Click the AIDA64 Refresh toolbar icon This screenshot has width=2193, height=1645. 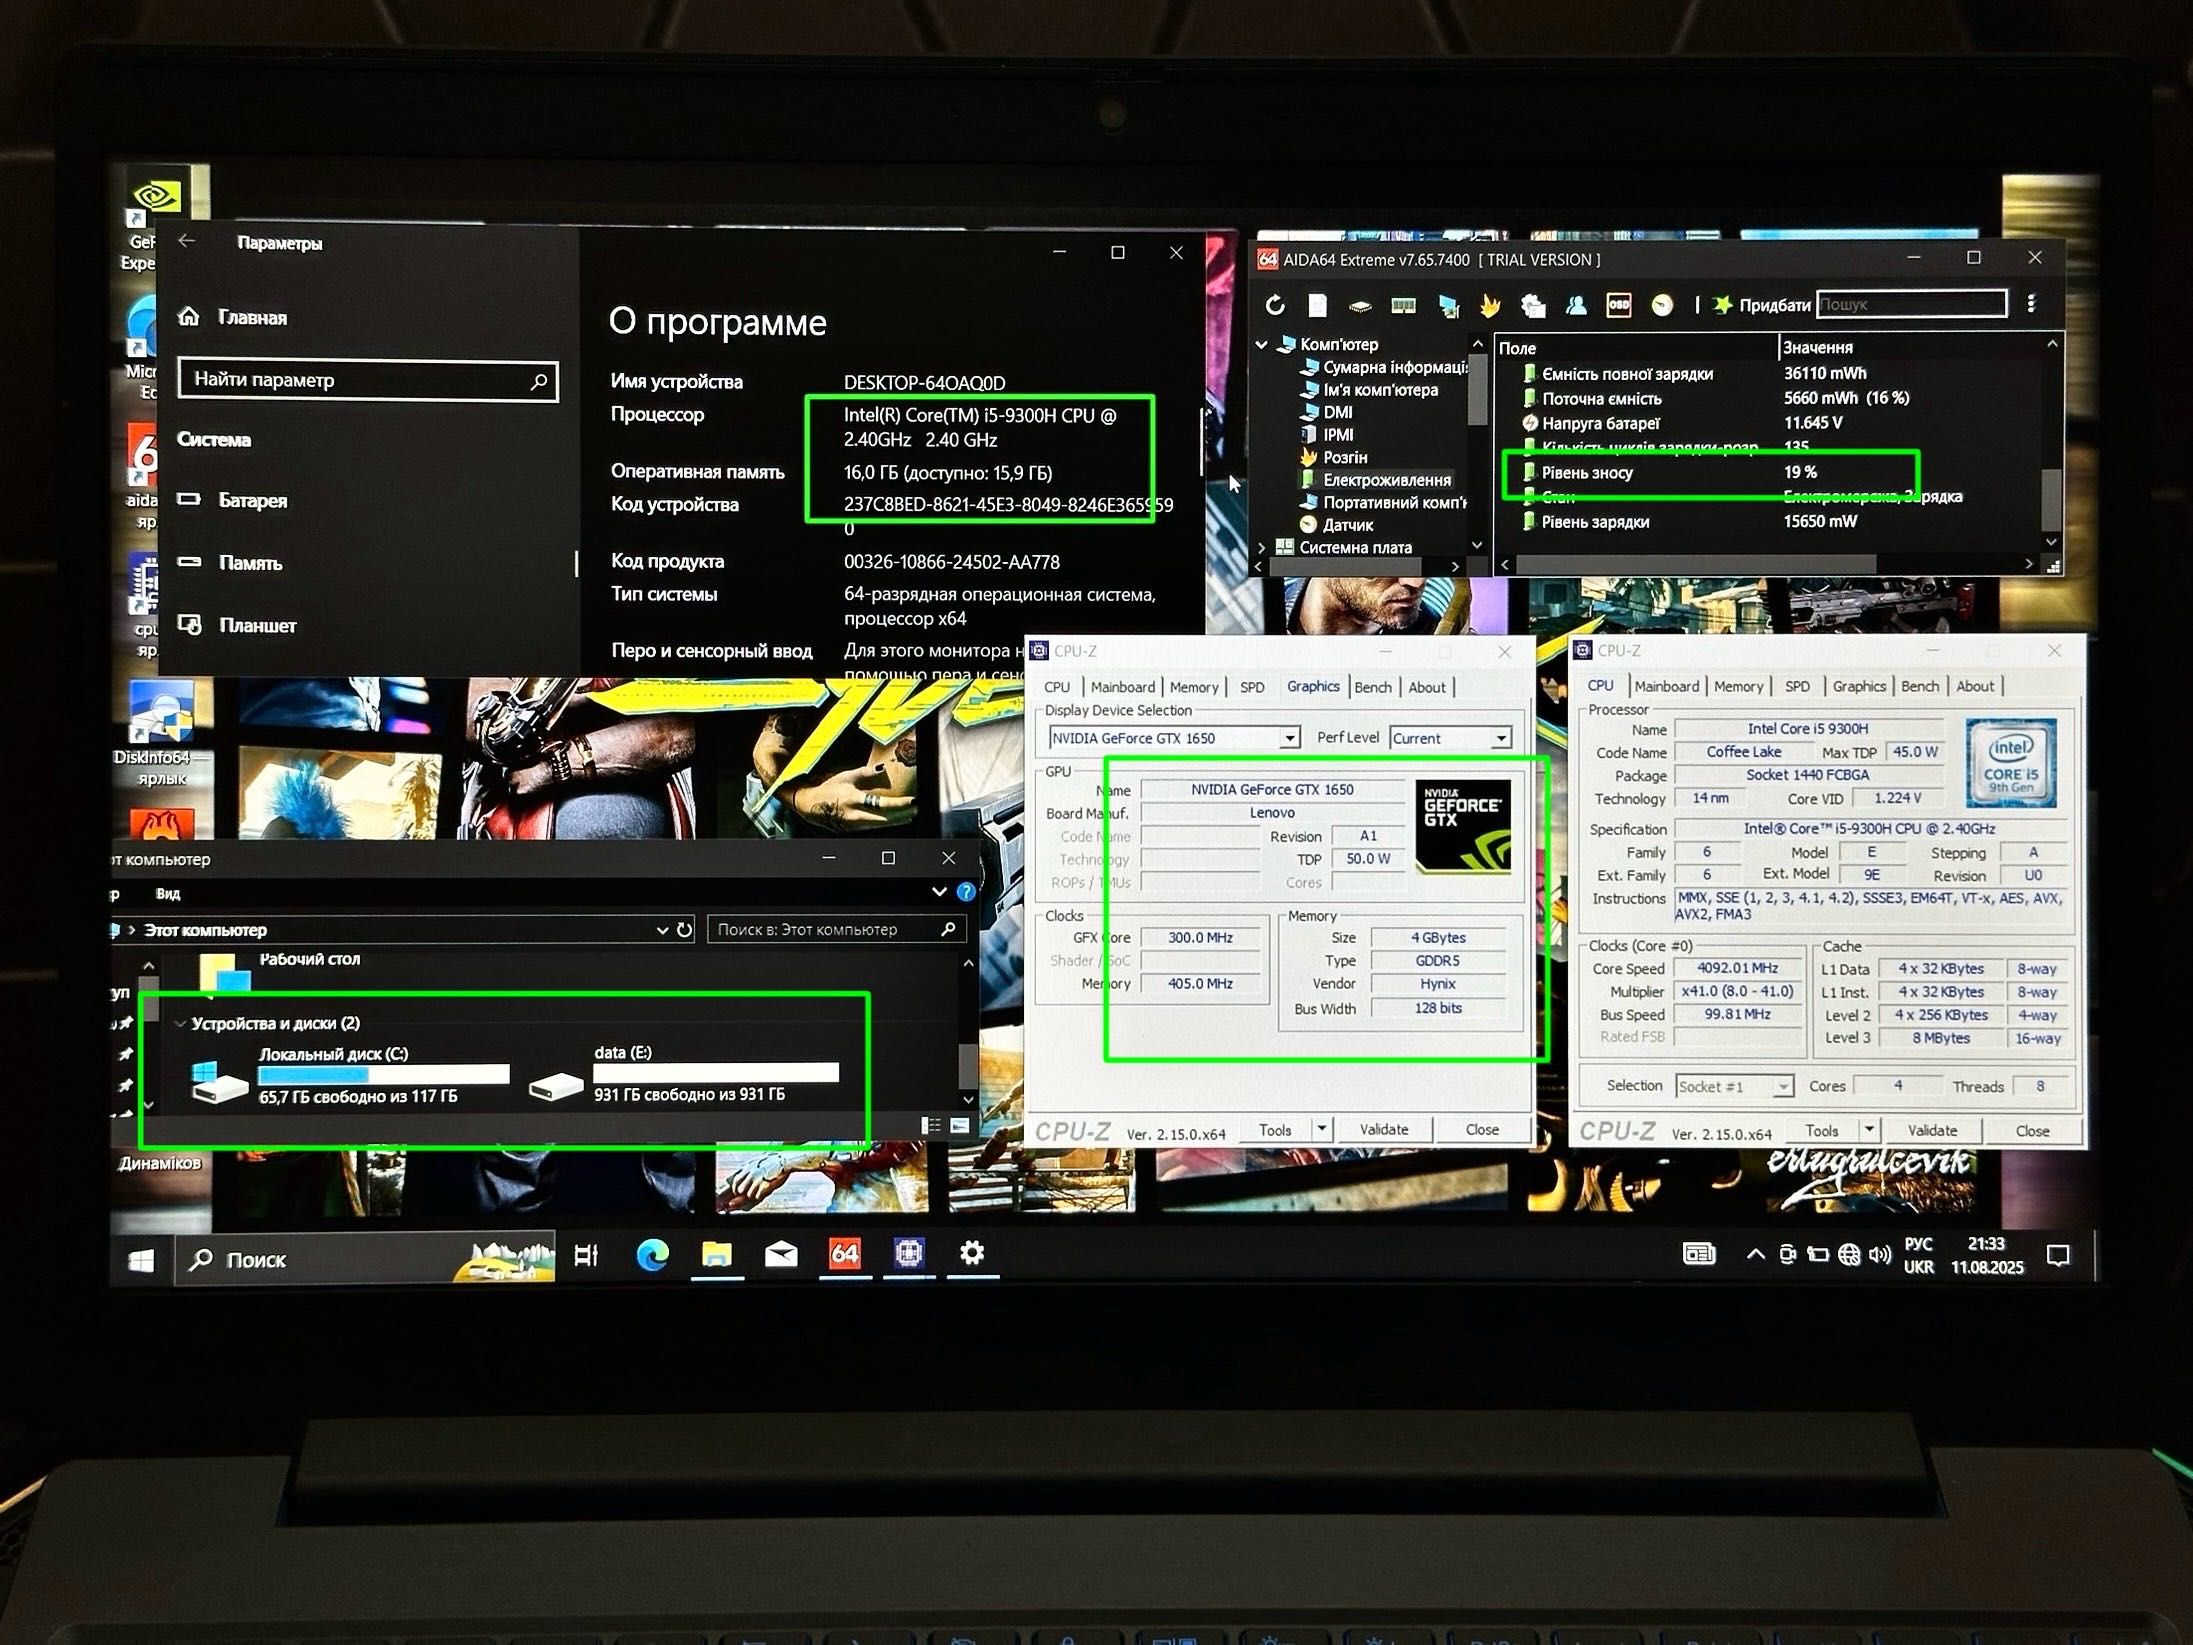[x=1274, y=305]
